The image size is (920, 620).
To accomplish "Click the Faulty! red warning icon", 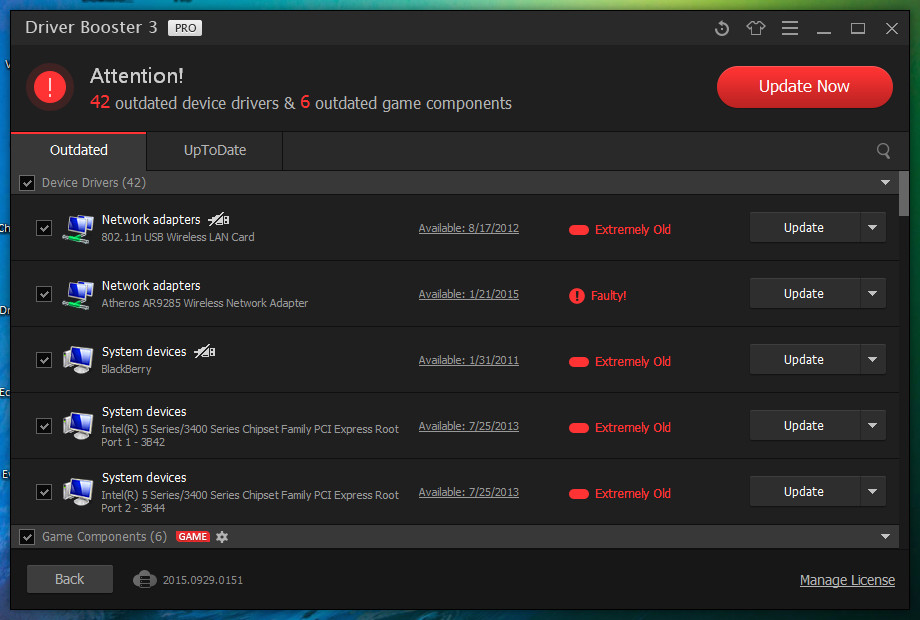I will pyautogui.click(x=577, y=296).
